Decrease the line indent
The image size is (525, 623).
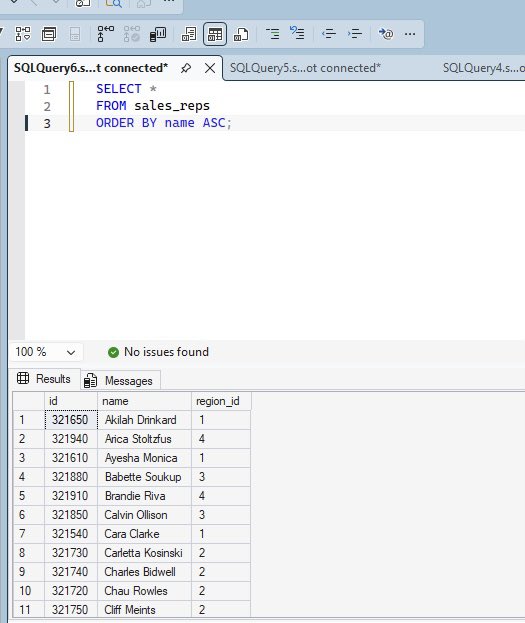point(329,34)
